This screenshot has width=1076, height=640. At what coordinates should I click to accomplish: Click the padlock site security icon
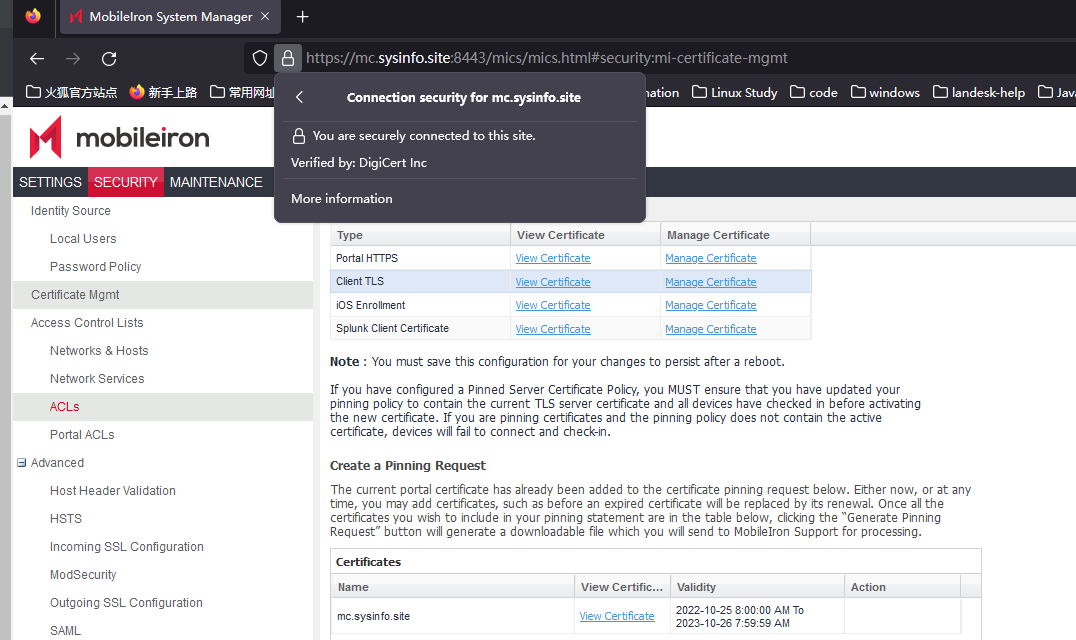pos(287,58)
